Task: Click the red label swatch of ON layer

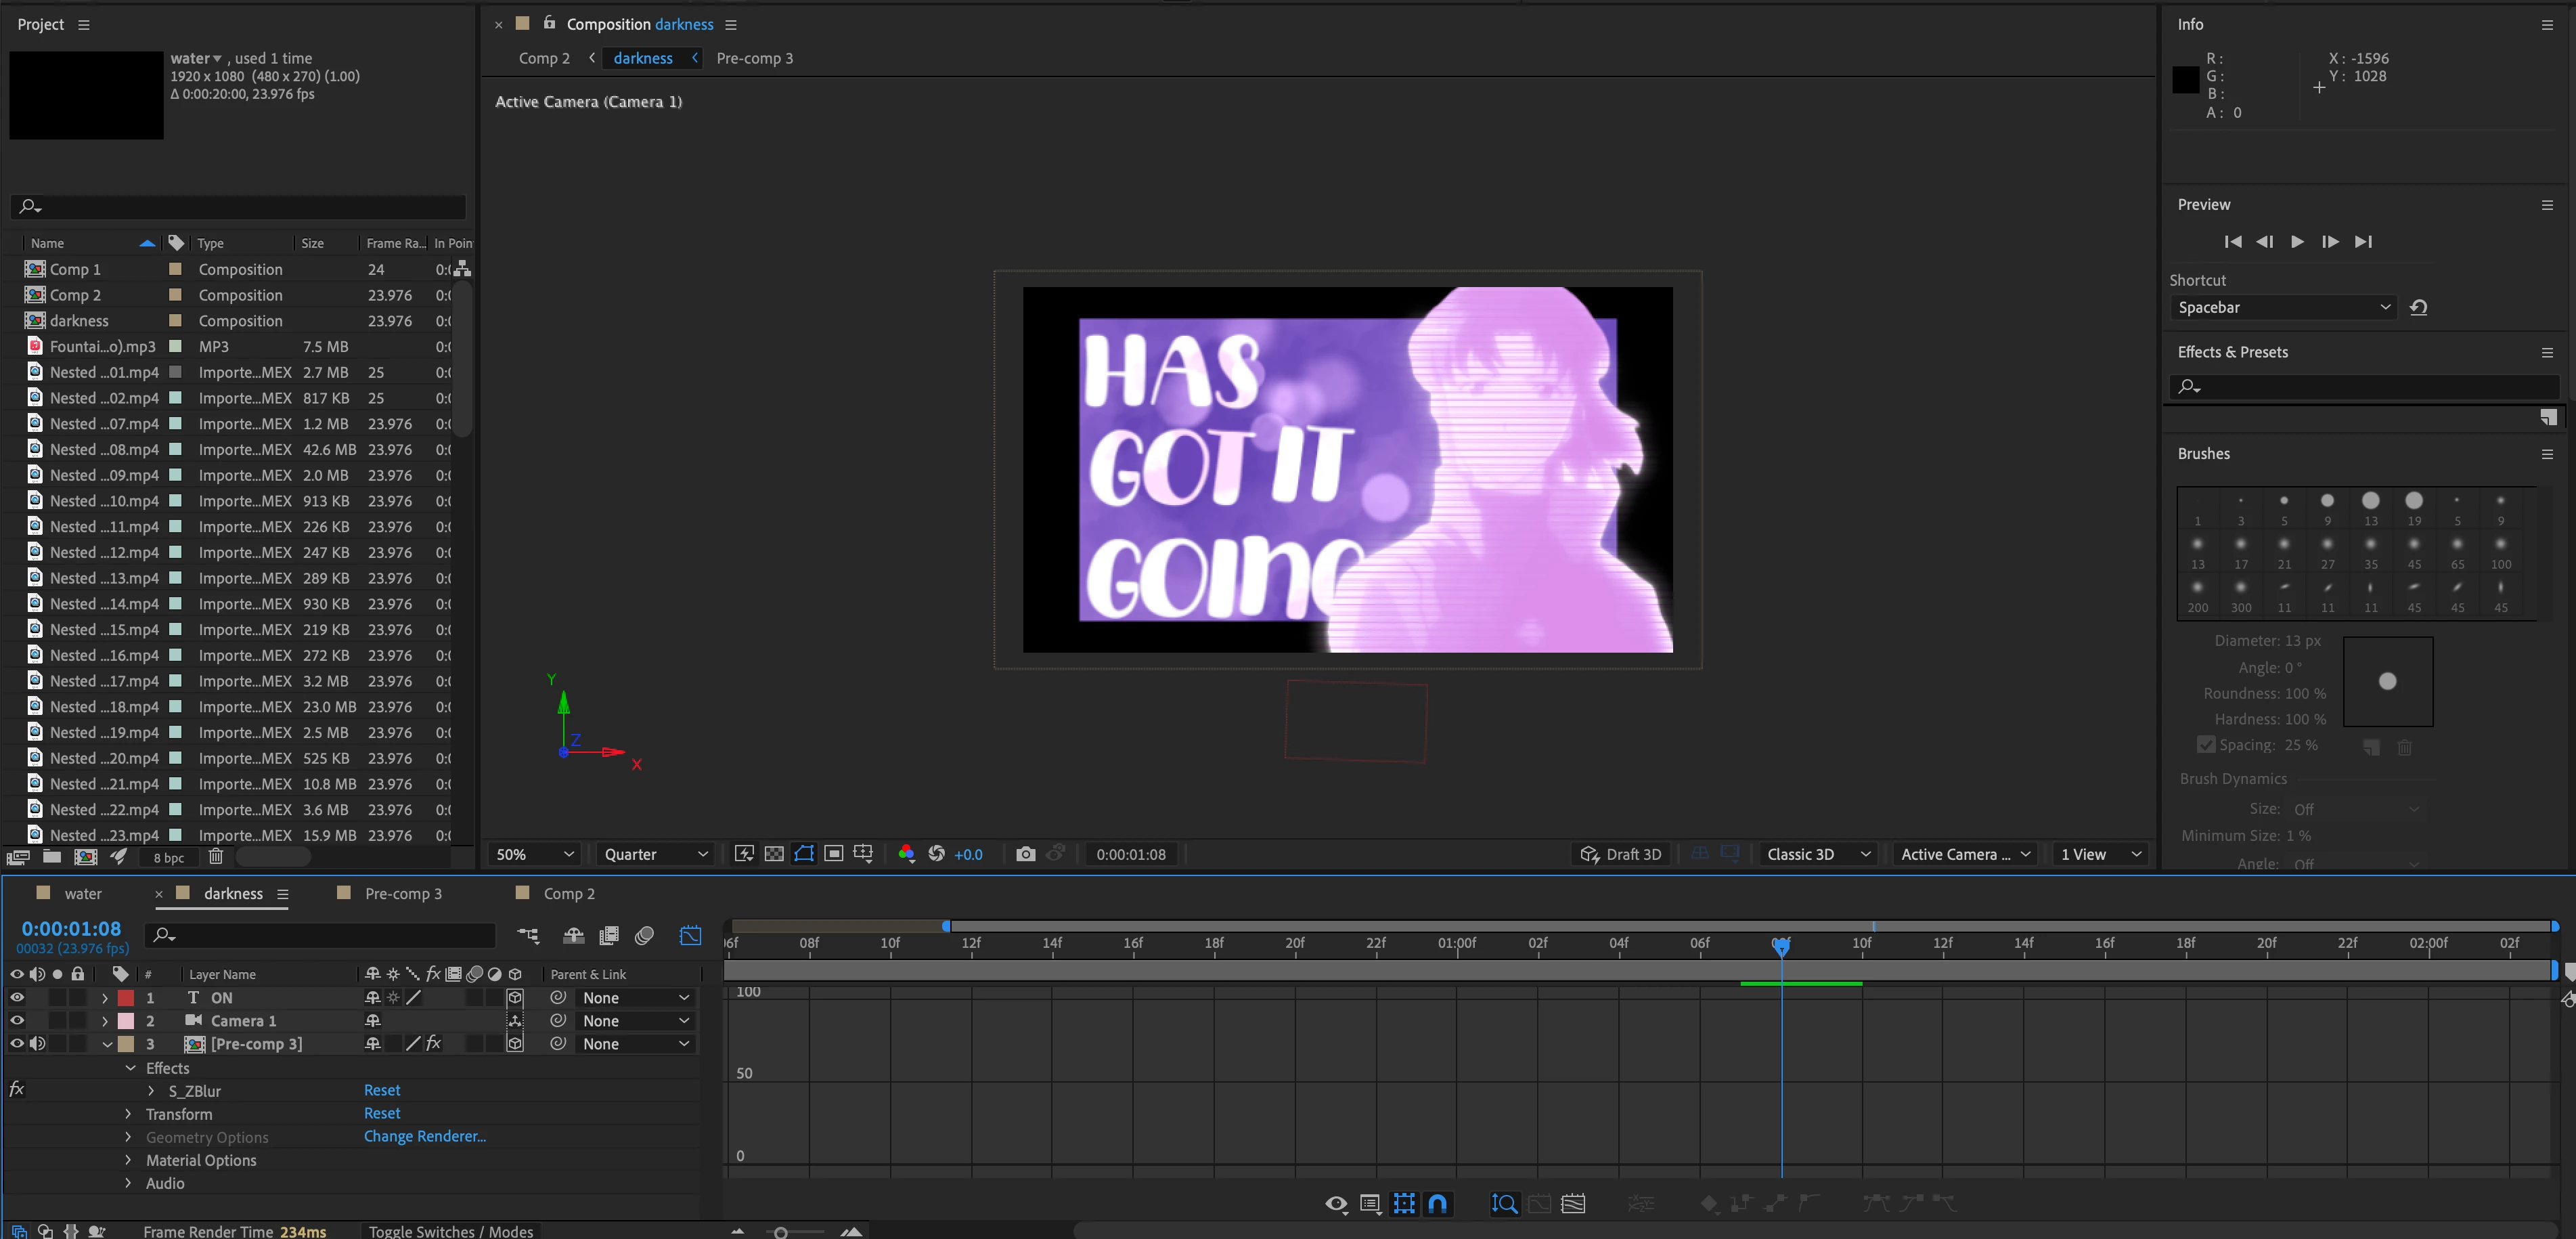Action: click(x=126, y=998)
